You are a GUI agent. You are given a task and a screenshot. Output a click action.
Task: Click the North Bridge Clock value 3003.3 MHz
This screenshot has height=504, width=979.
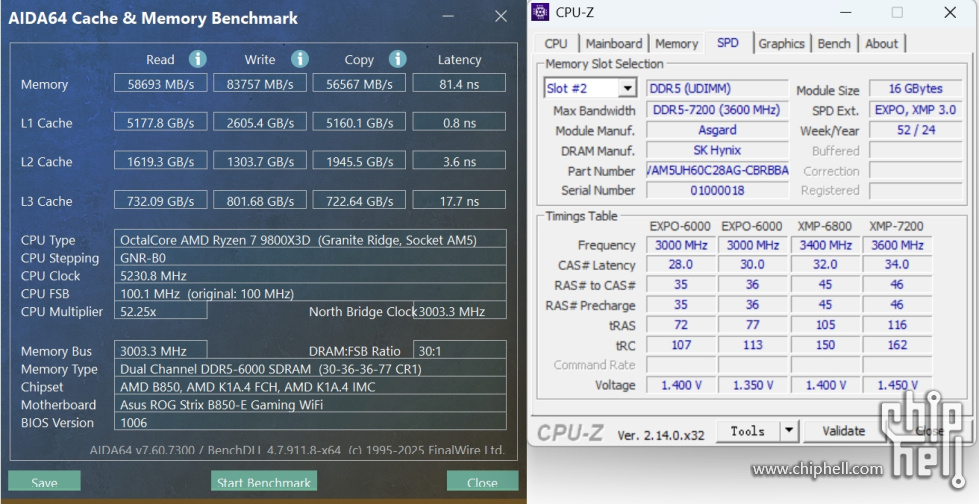click(x=460, y=311)
